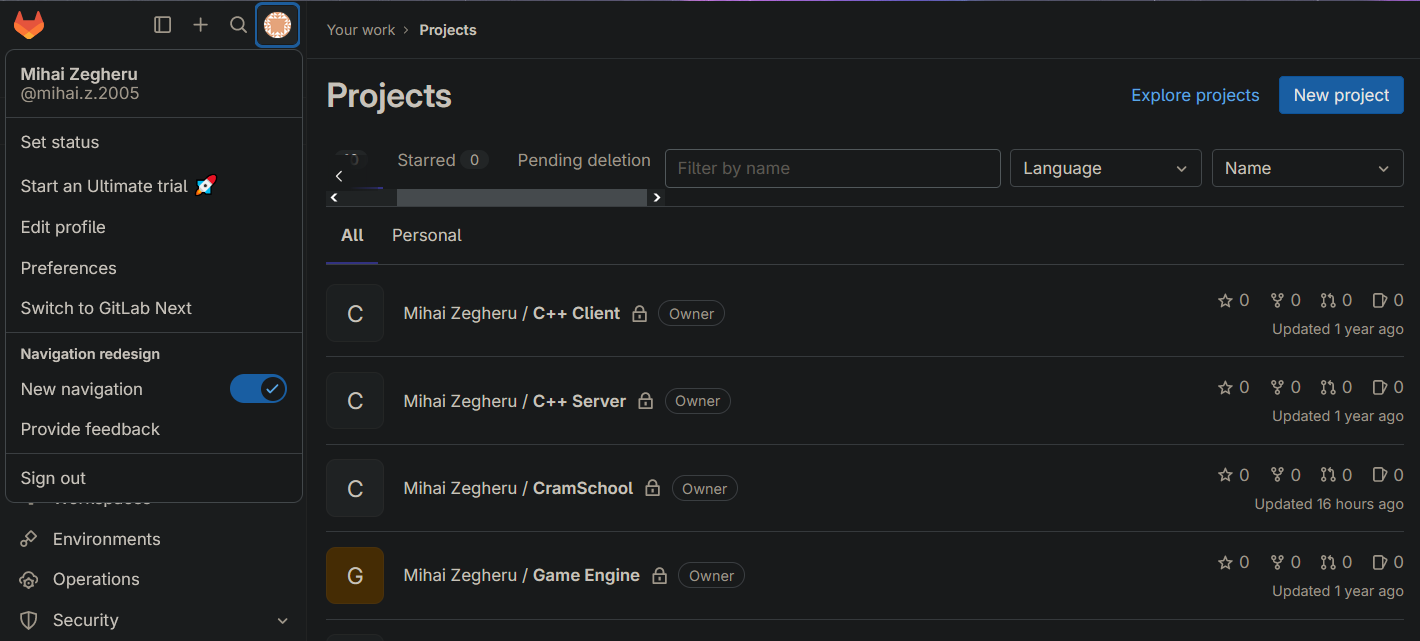The height and width of the screenshot is (641, 1420).
Task: Click the search magnifier icon
Action: (238, 25)
